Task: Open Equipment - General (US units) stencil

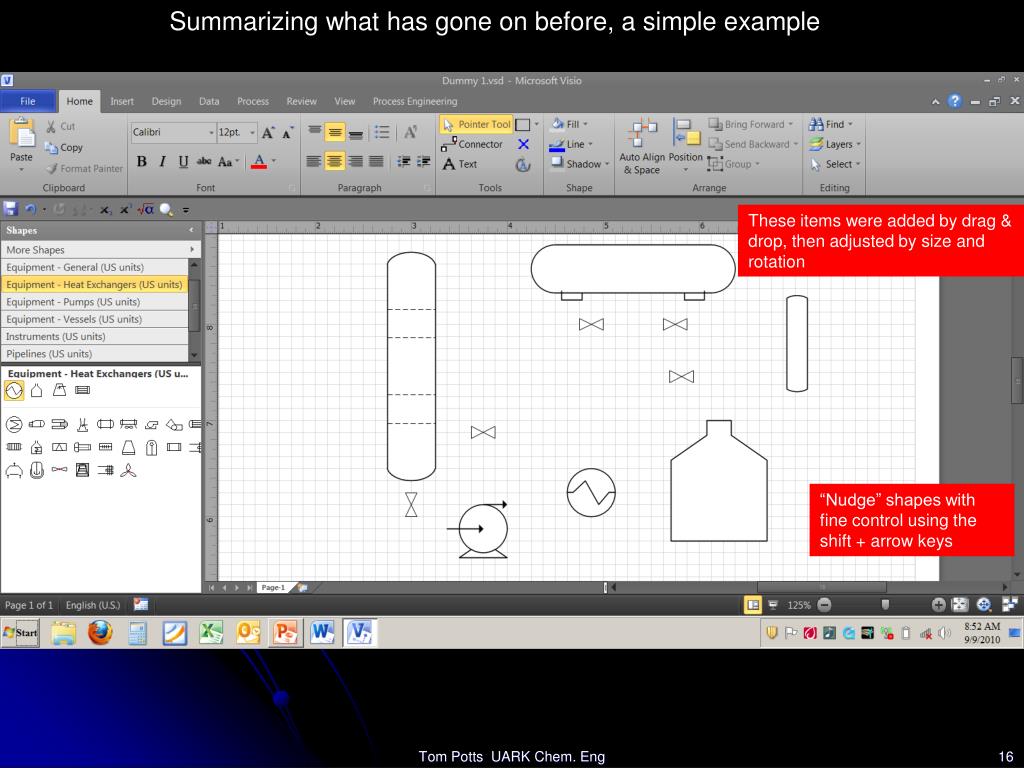Action: [x=95, y=267]
